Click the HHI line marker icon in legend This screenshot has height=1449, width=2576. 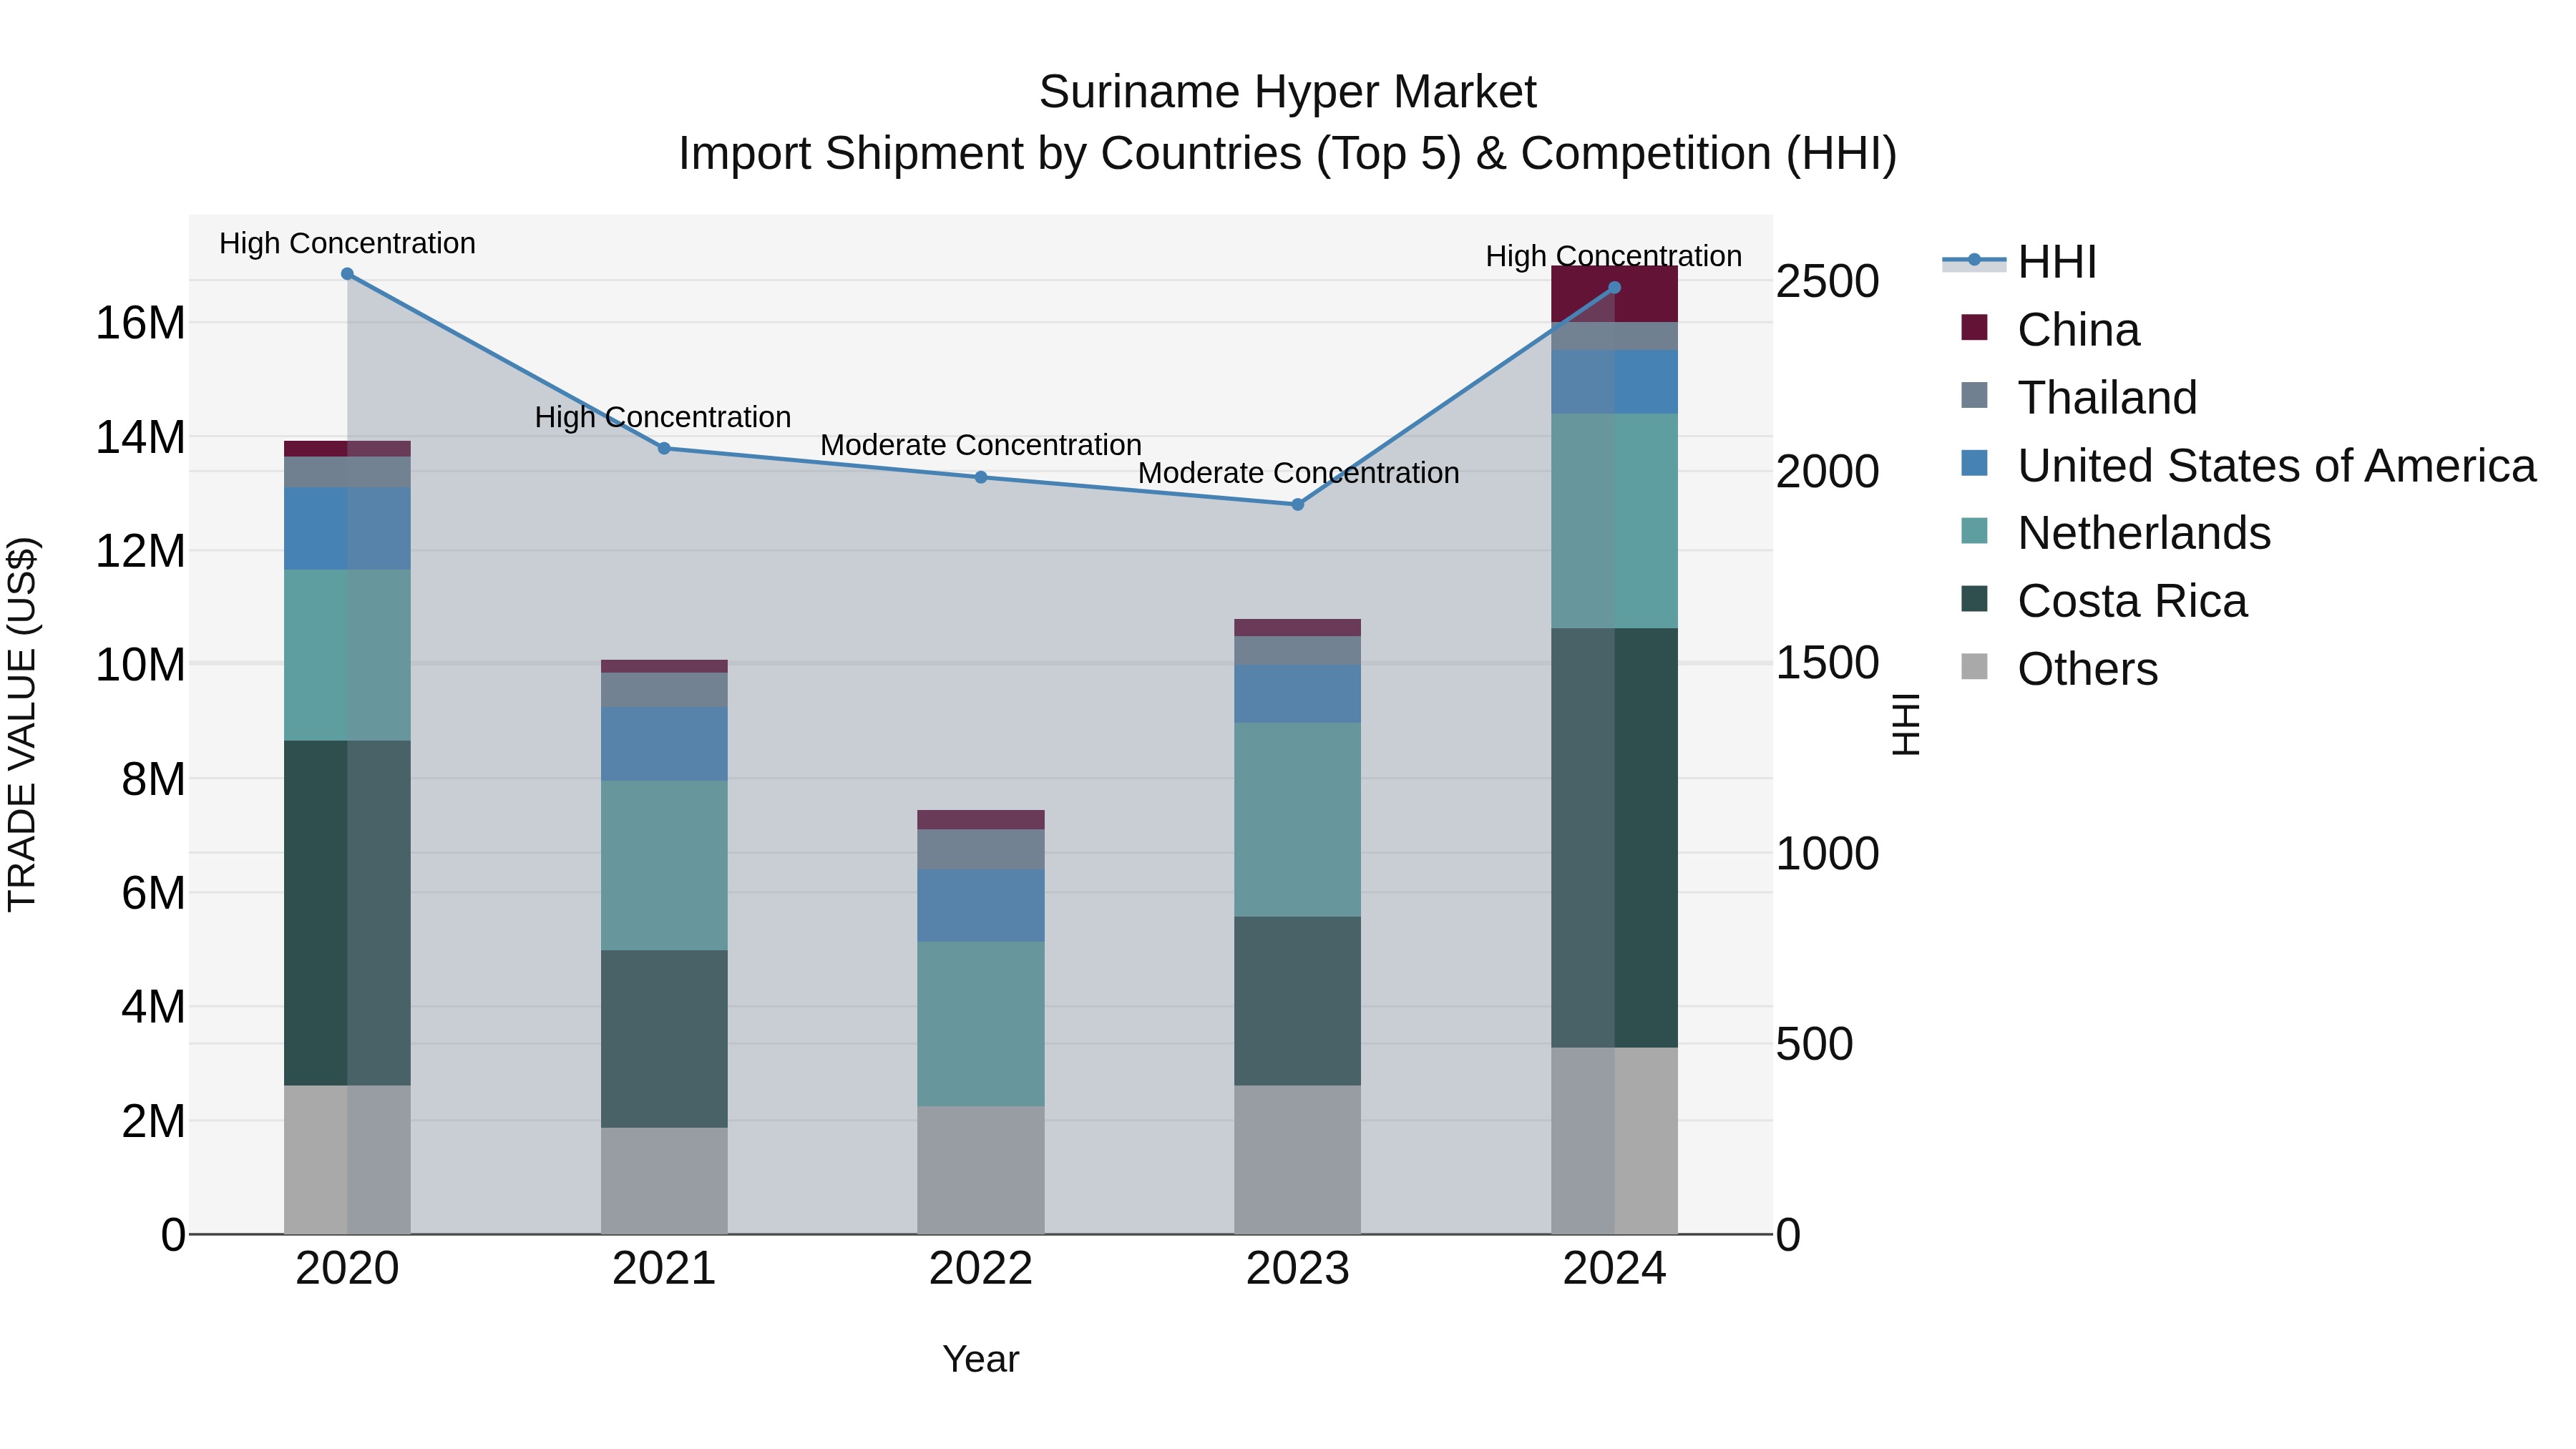pyautogui.click(x=1974, y=260)
